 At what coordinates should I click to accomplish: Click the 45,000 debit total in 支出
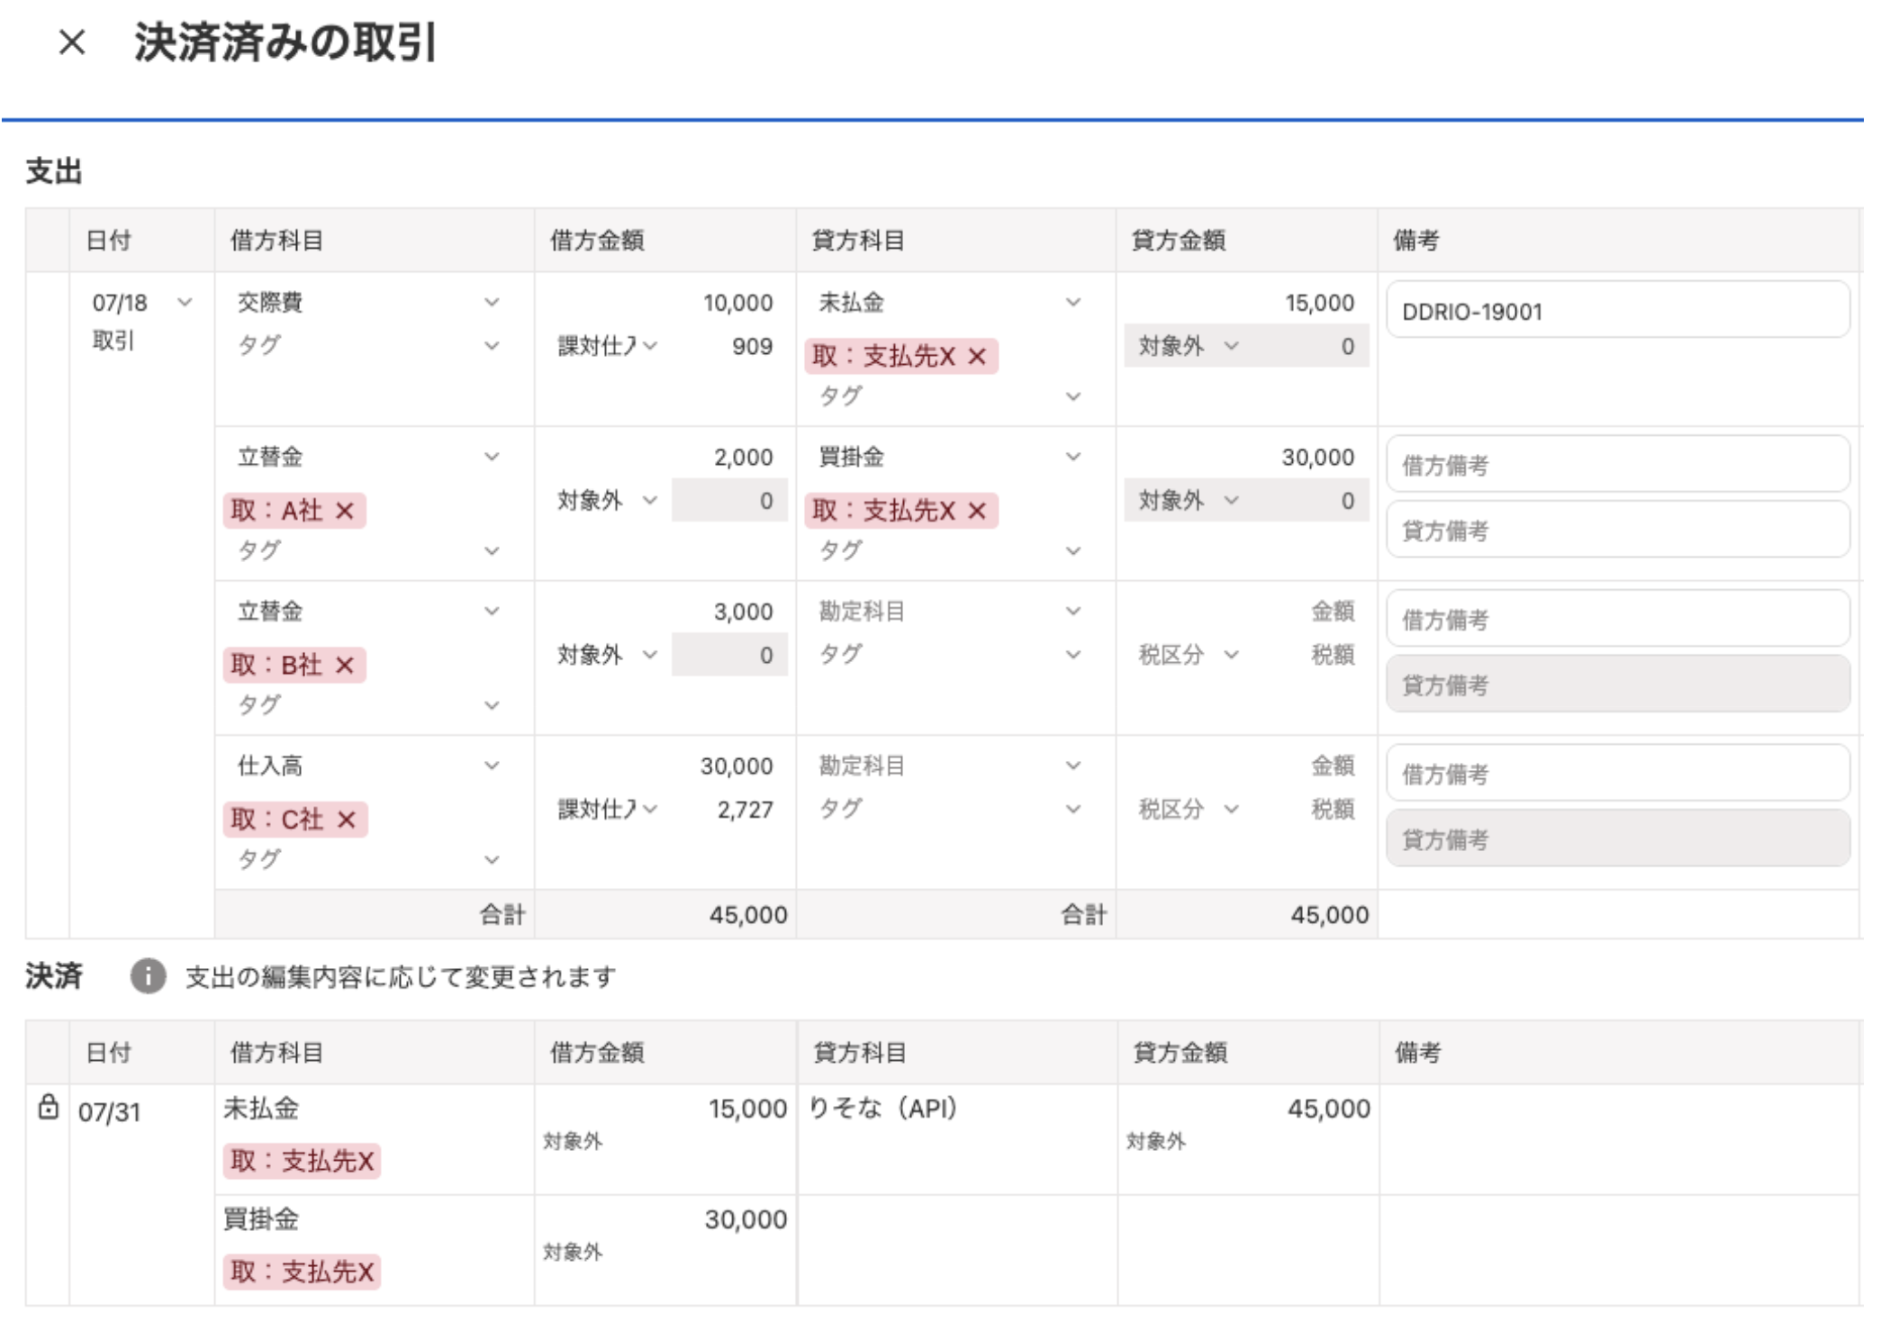(x=748, y=915)
